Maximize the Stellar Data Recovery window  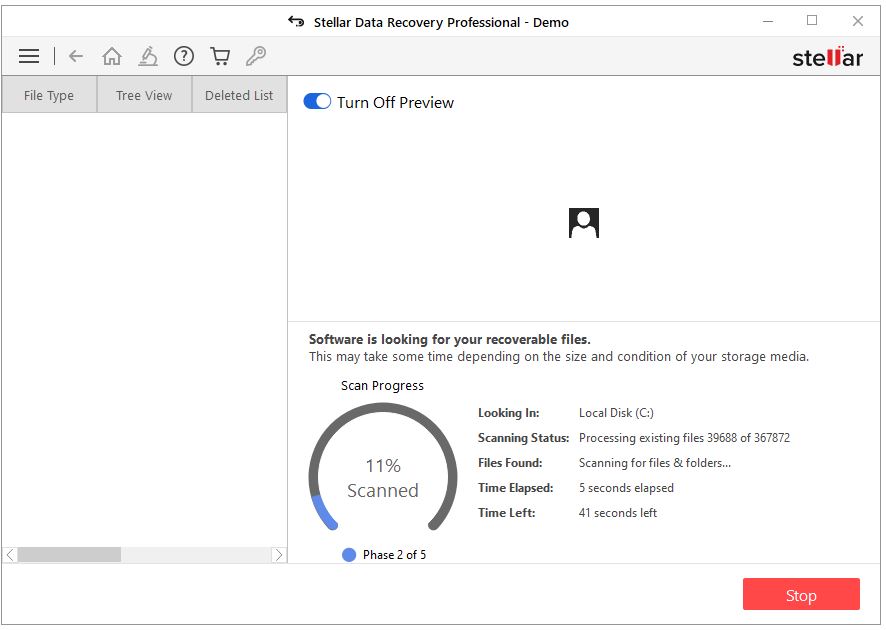pos(812,21)
